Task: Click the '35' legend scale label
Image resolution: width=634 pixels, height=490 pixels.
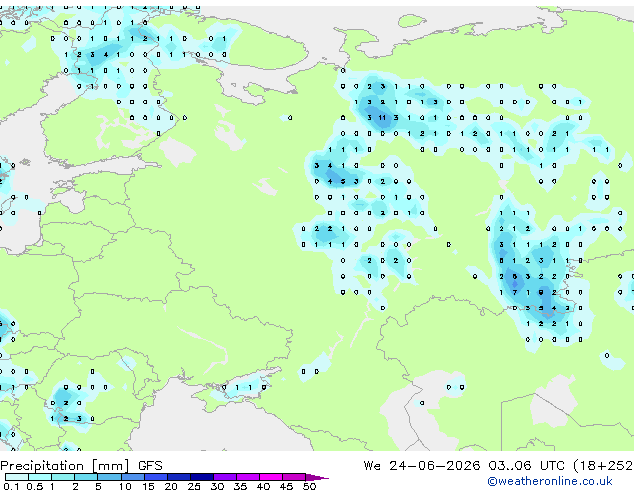Action: click(x=240, y=486)
